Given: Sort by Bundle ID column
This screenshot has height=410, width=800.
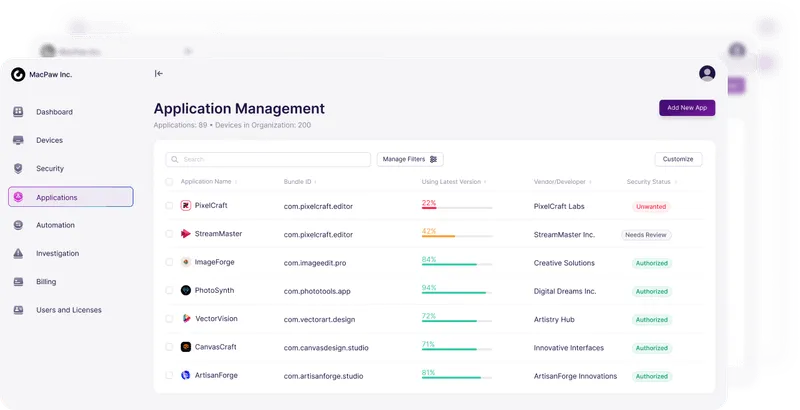Looking at the screenshot, I should pyautogui.click(x=300, y=182).
